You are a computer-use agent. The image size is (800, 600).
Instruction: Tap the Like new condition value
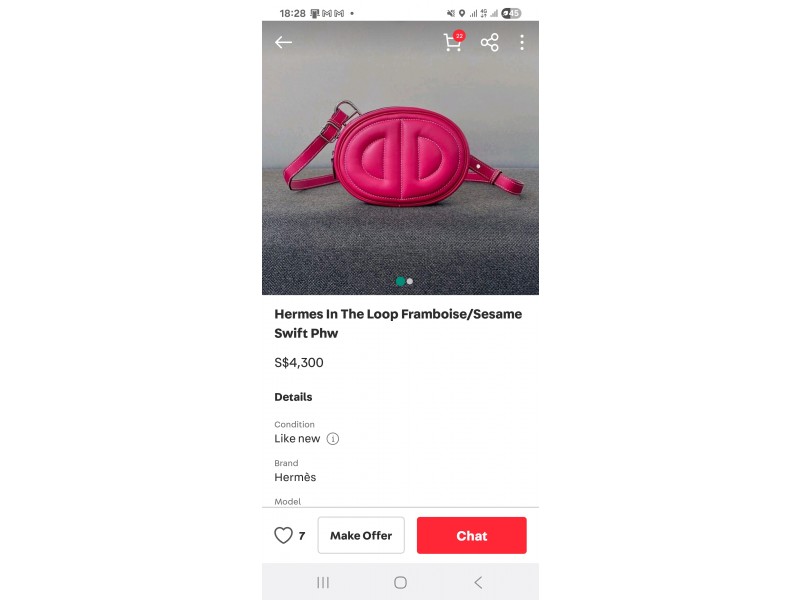[x=297, y=439]
